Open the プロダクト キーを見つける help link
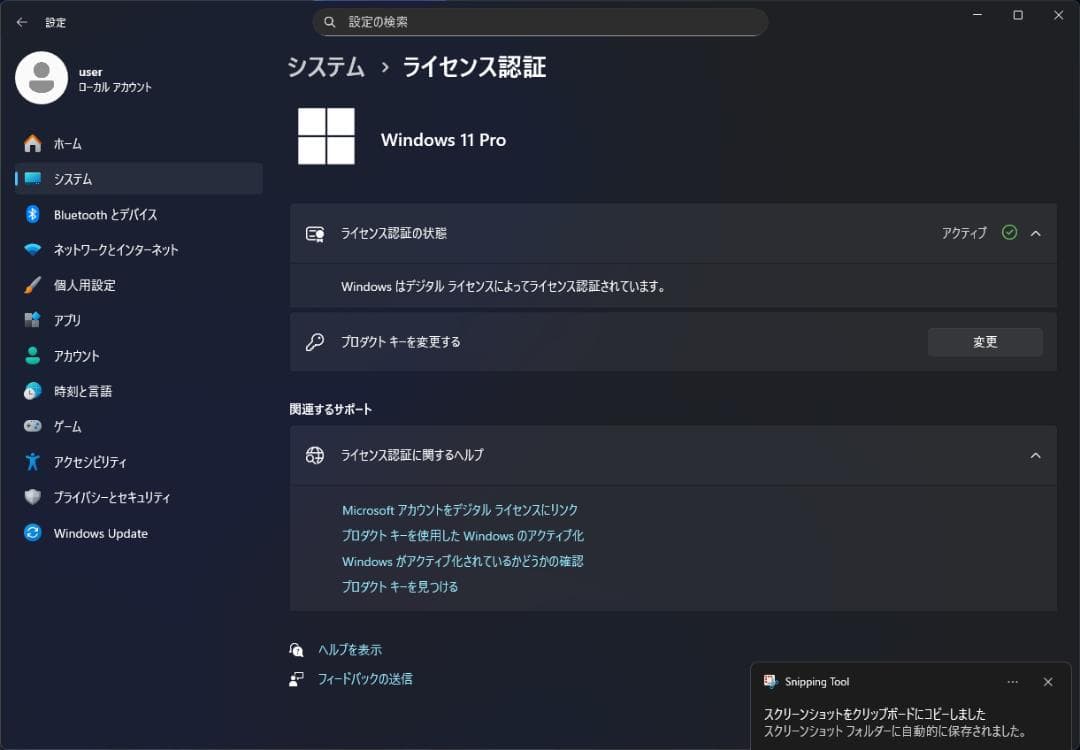 tap(400, 586)
